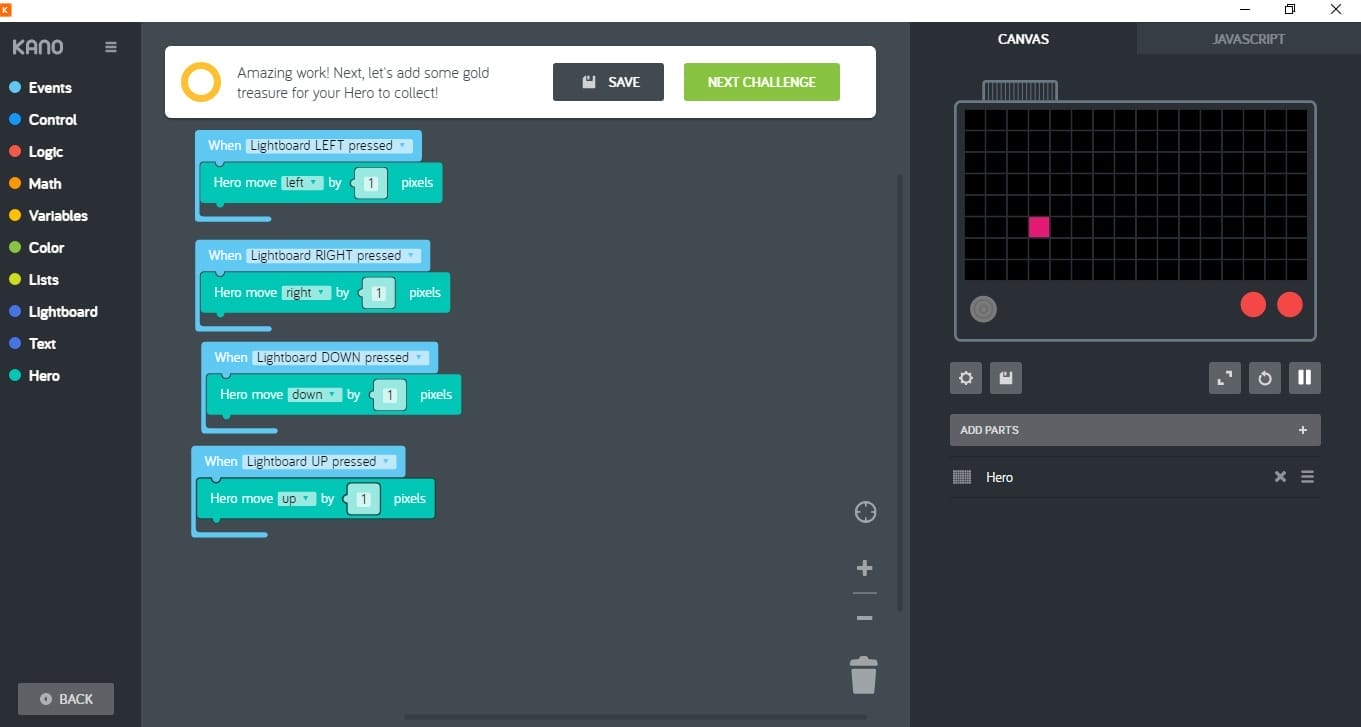1361x727 pixels.
Task: Open the direction dropdown showing 'right'
Action: 305,293
